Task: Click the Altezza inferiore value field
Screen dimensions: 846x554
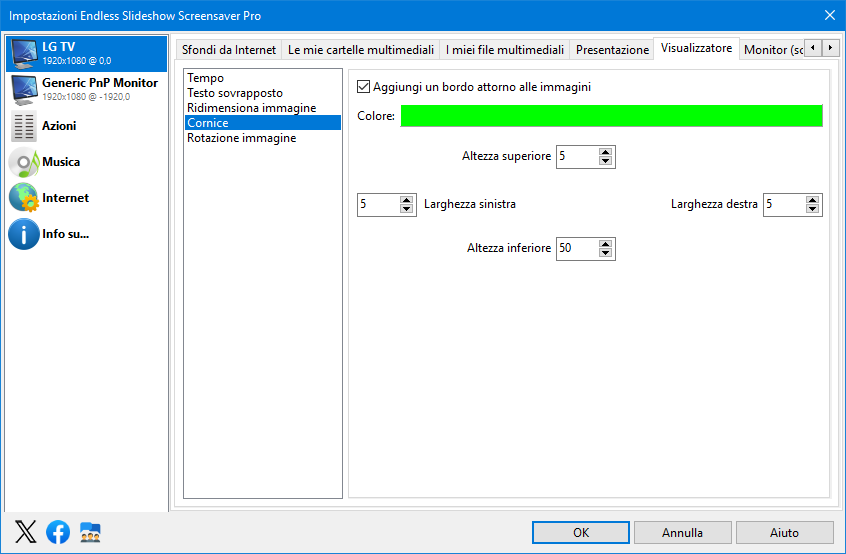Action: click(x=578, y=249)
